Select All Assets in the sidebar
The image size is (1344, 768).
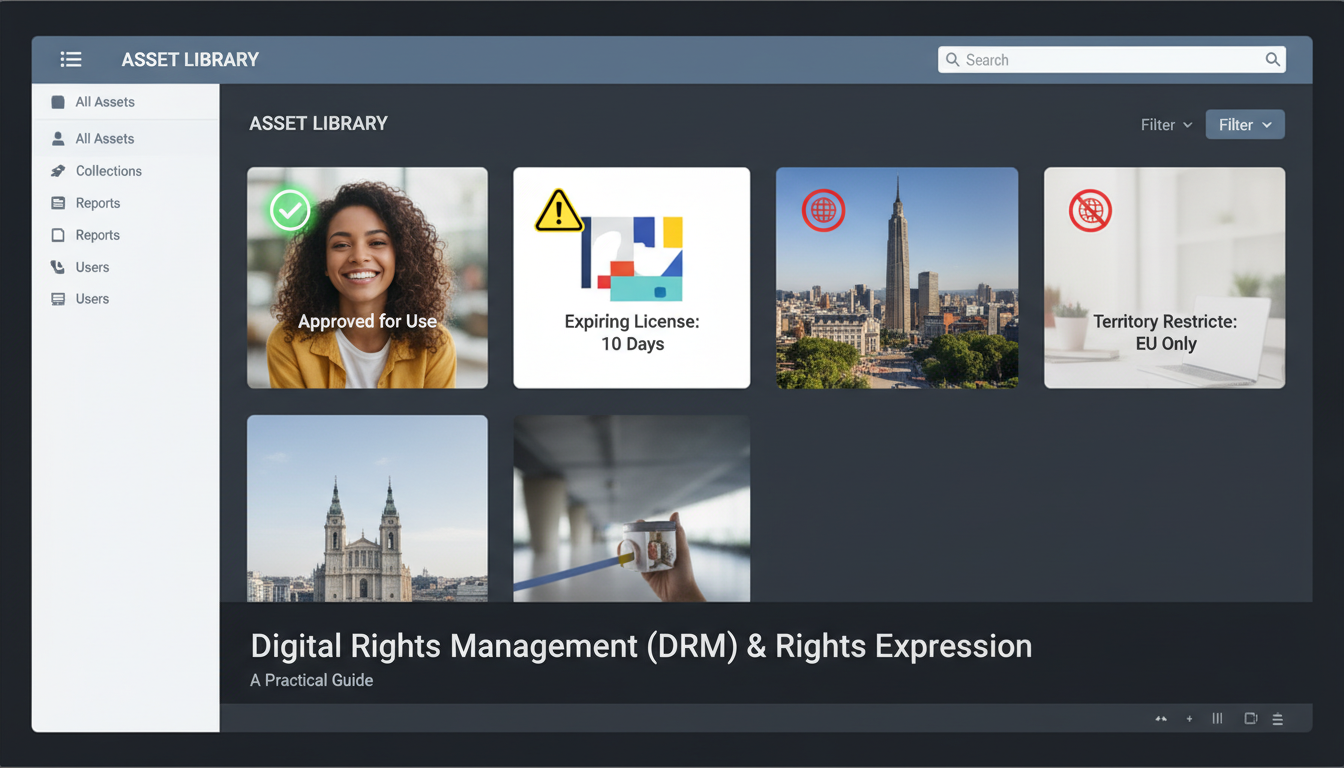pyautogui.click(x=105, y=101)
